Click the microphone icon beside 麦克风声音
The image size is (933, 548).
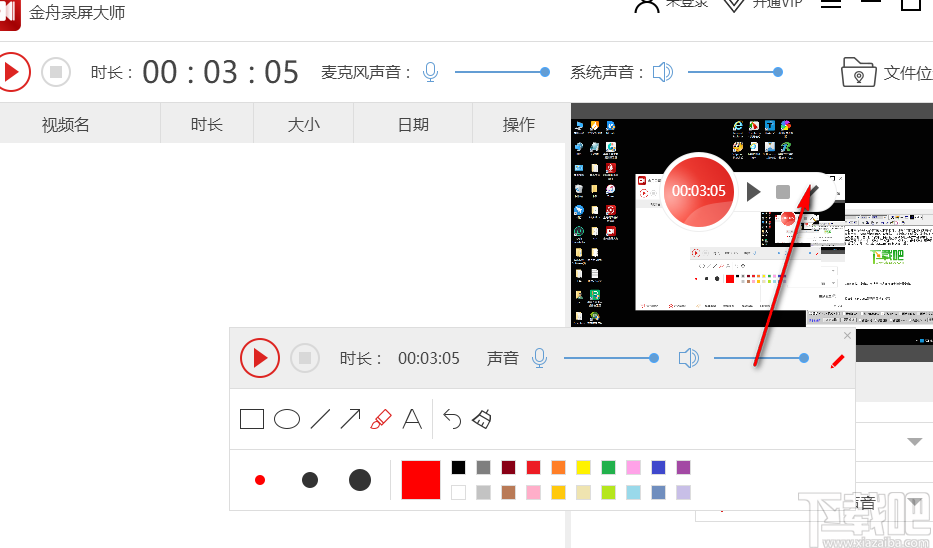430,72
